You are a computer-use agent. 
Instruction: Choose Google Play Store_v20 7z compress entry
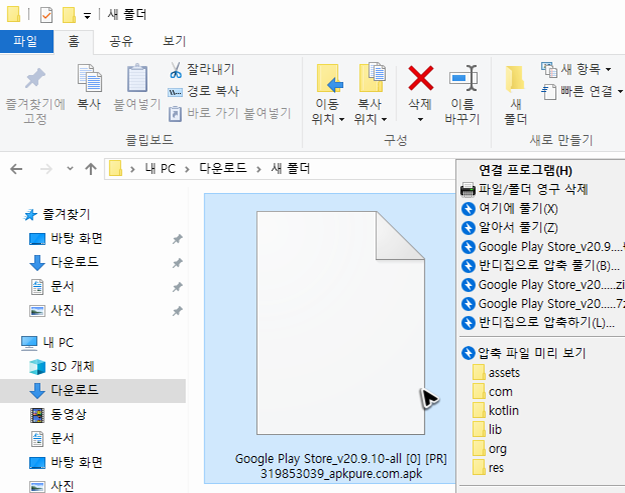tap(542, 304)
